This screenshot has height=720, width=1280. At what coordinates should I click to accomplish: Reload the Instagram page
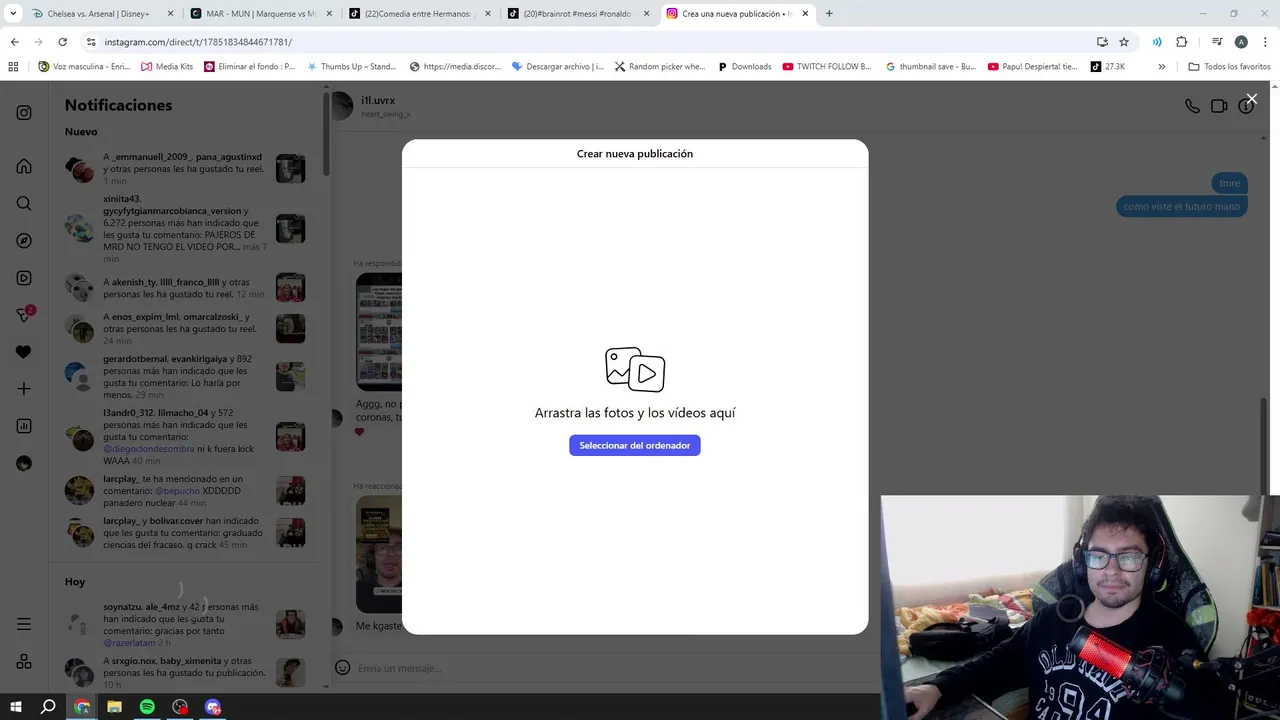coord(62,42)
